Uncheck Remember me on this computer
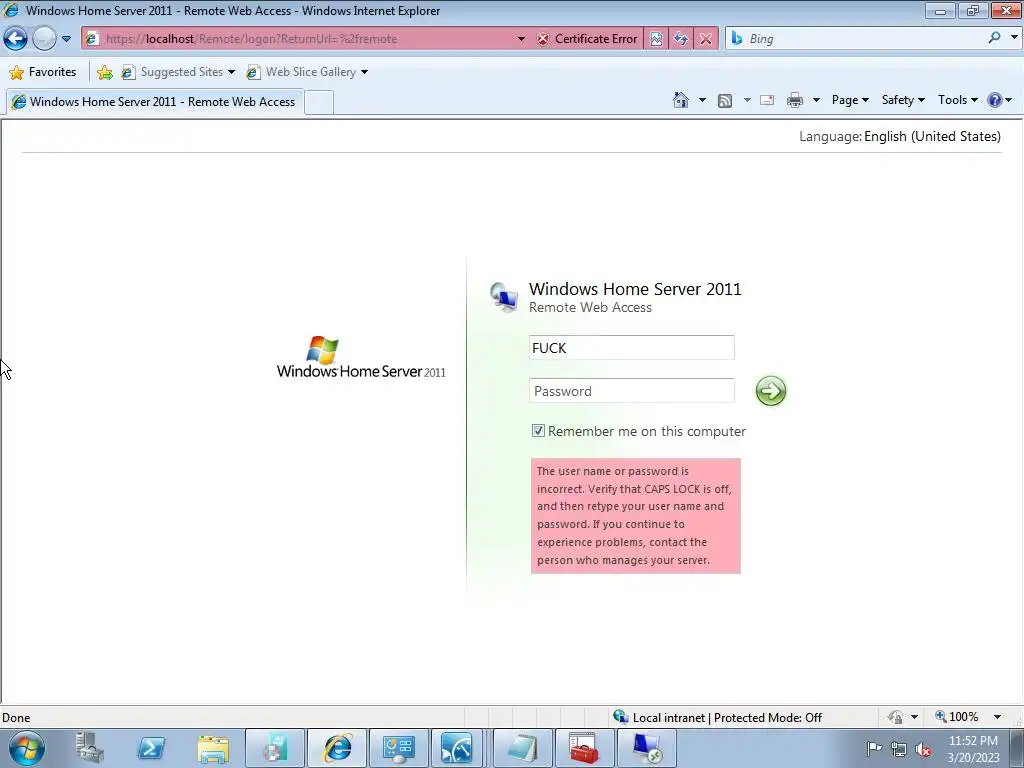1024x768 pixels. coord(537,430)
